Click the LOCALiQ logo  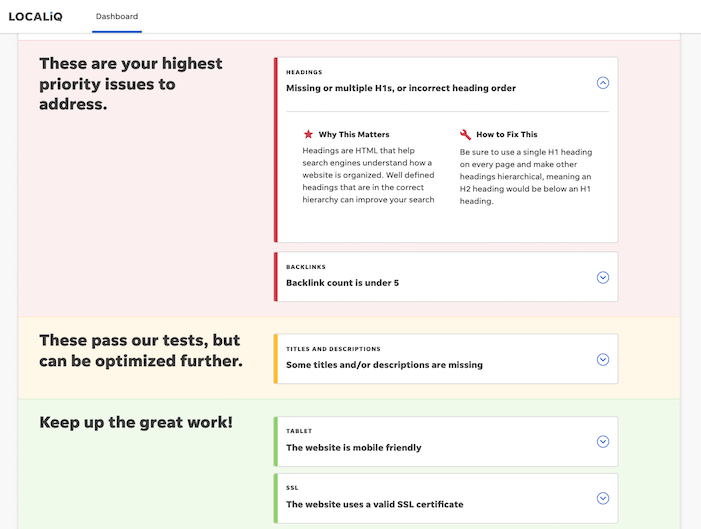coord(35,17)
